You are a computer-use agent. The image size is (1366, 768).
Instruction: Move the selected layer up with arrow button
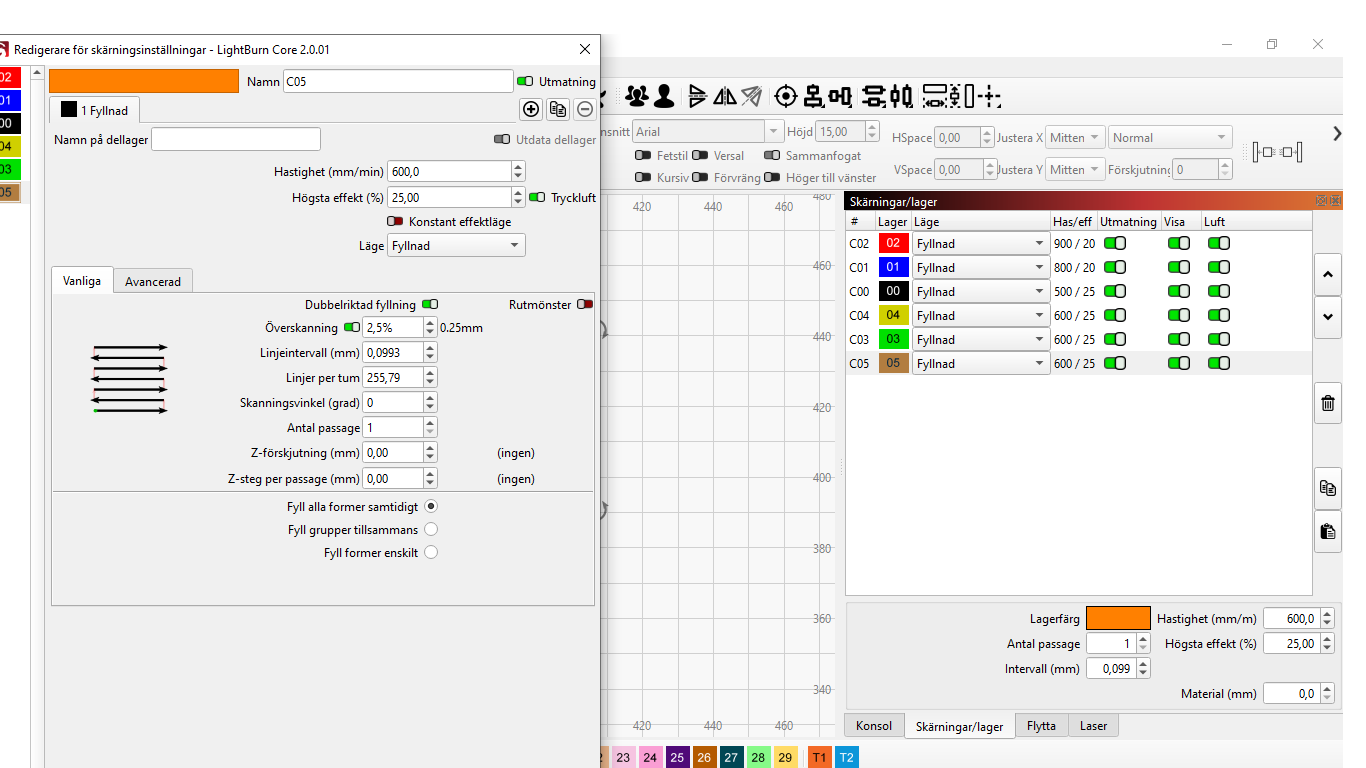(x=1327, y=274)
